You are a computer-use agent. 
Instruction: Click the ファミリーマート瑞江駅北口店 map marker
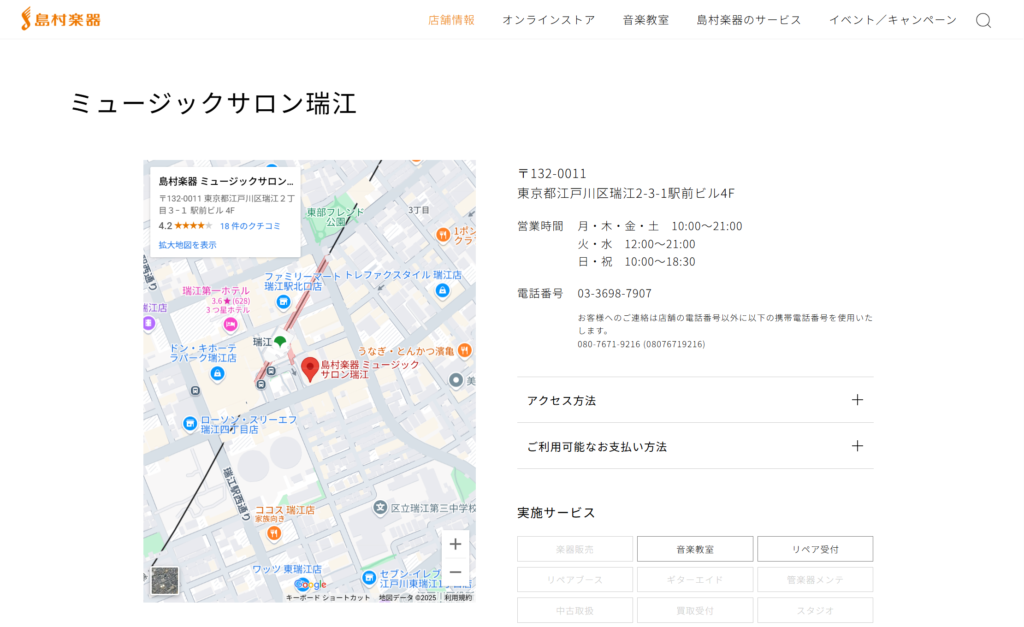[x=283, y=302]
